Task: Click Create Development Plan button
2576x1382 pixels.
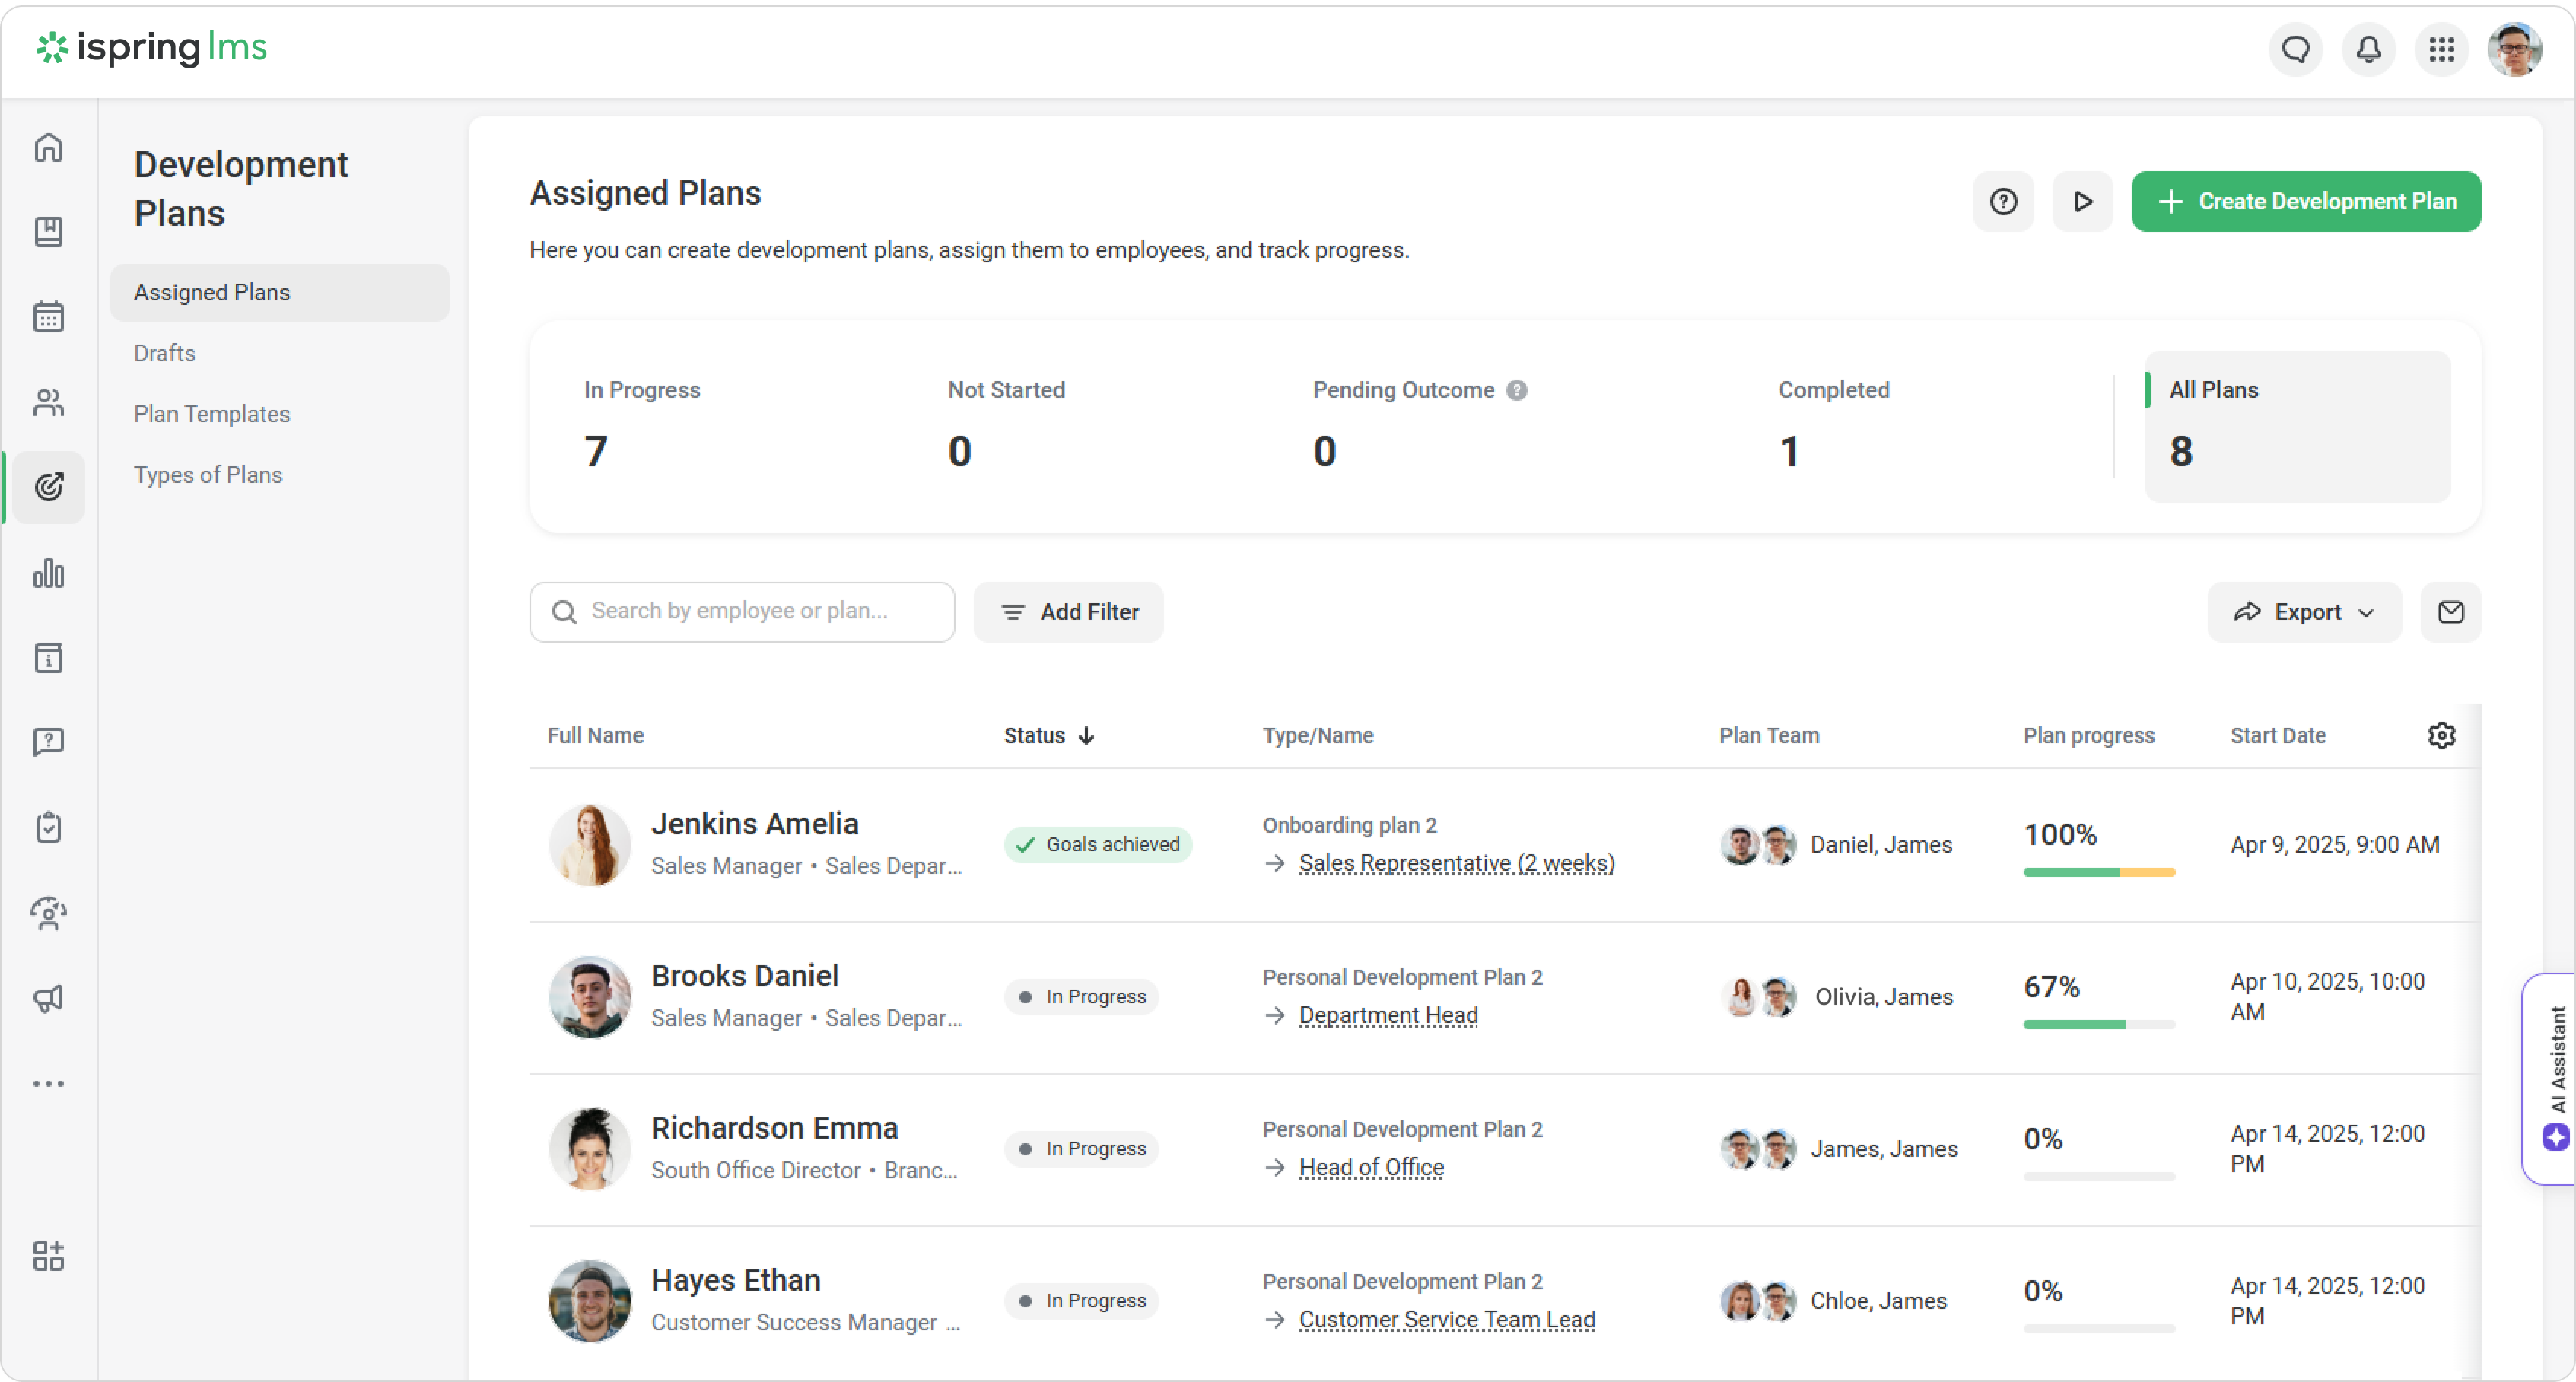Action: pos(2305,202)
